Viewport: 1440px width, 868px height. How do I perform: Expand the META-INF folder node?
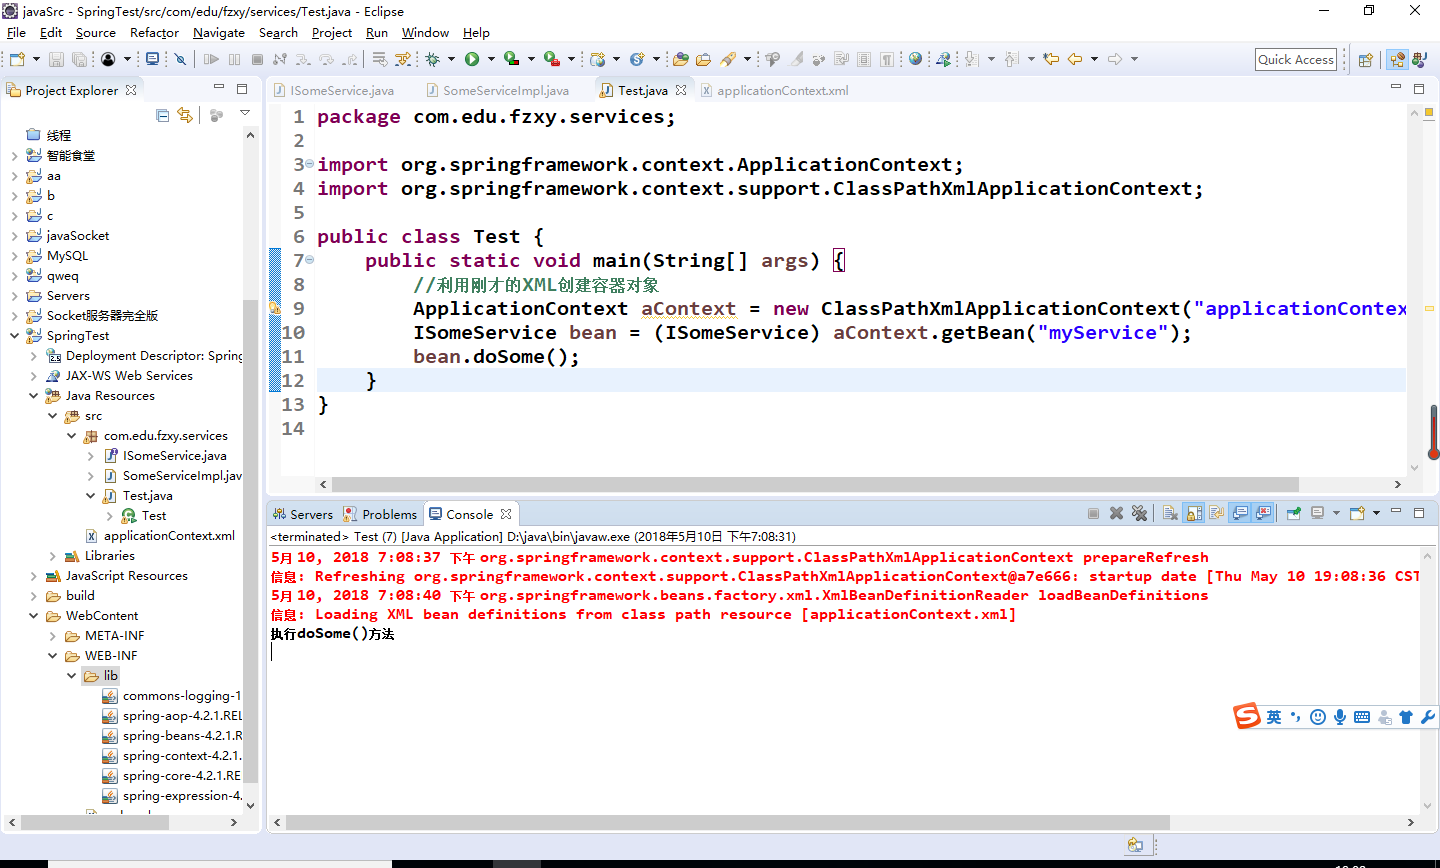(52, 636)
